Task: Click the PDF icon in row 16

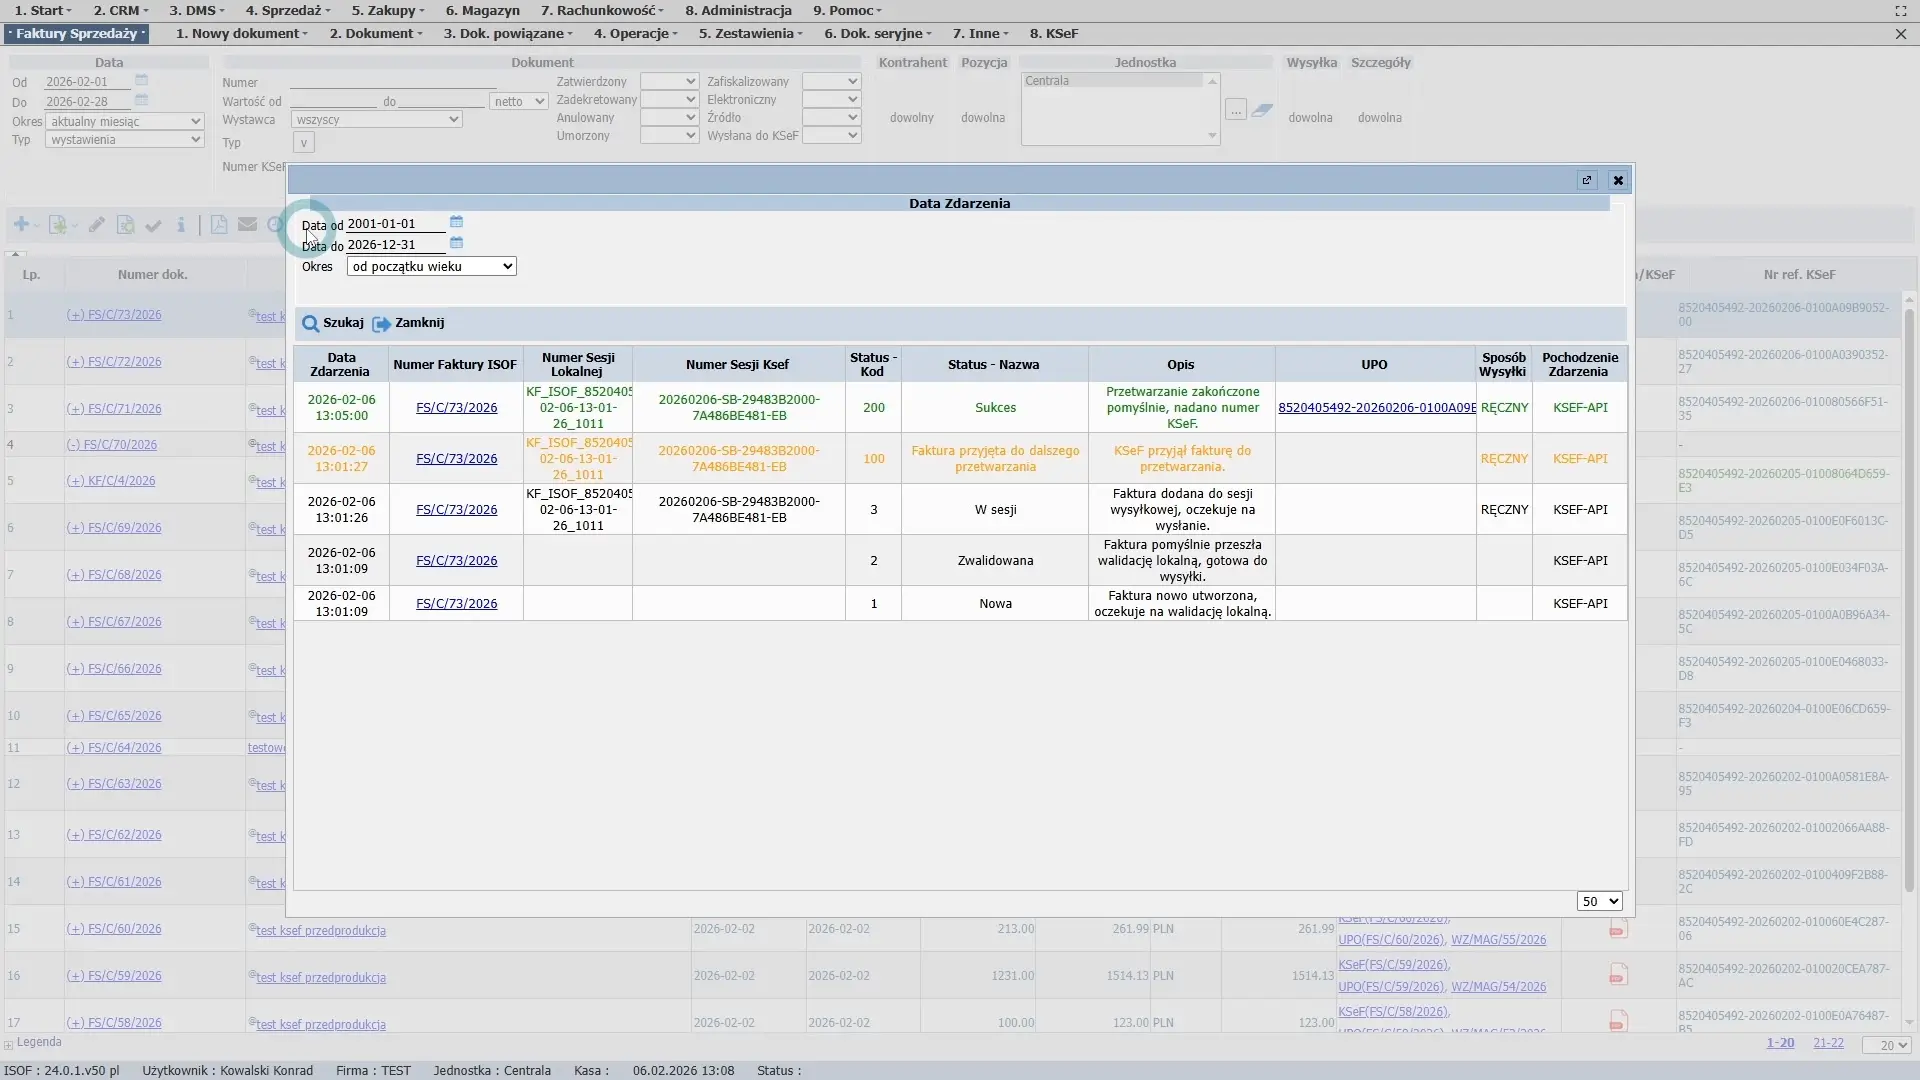Action: point(1618,975)
